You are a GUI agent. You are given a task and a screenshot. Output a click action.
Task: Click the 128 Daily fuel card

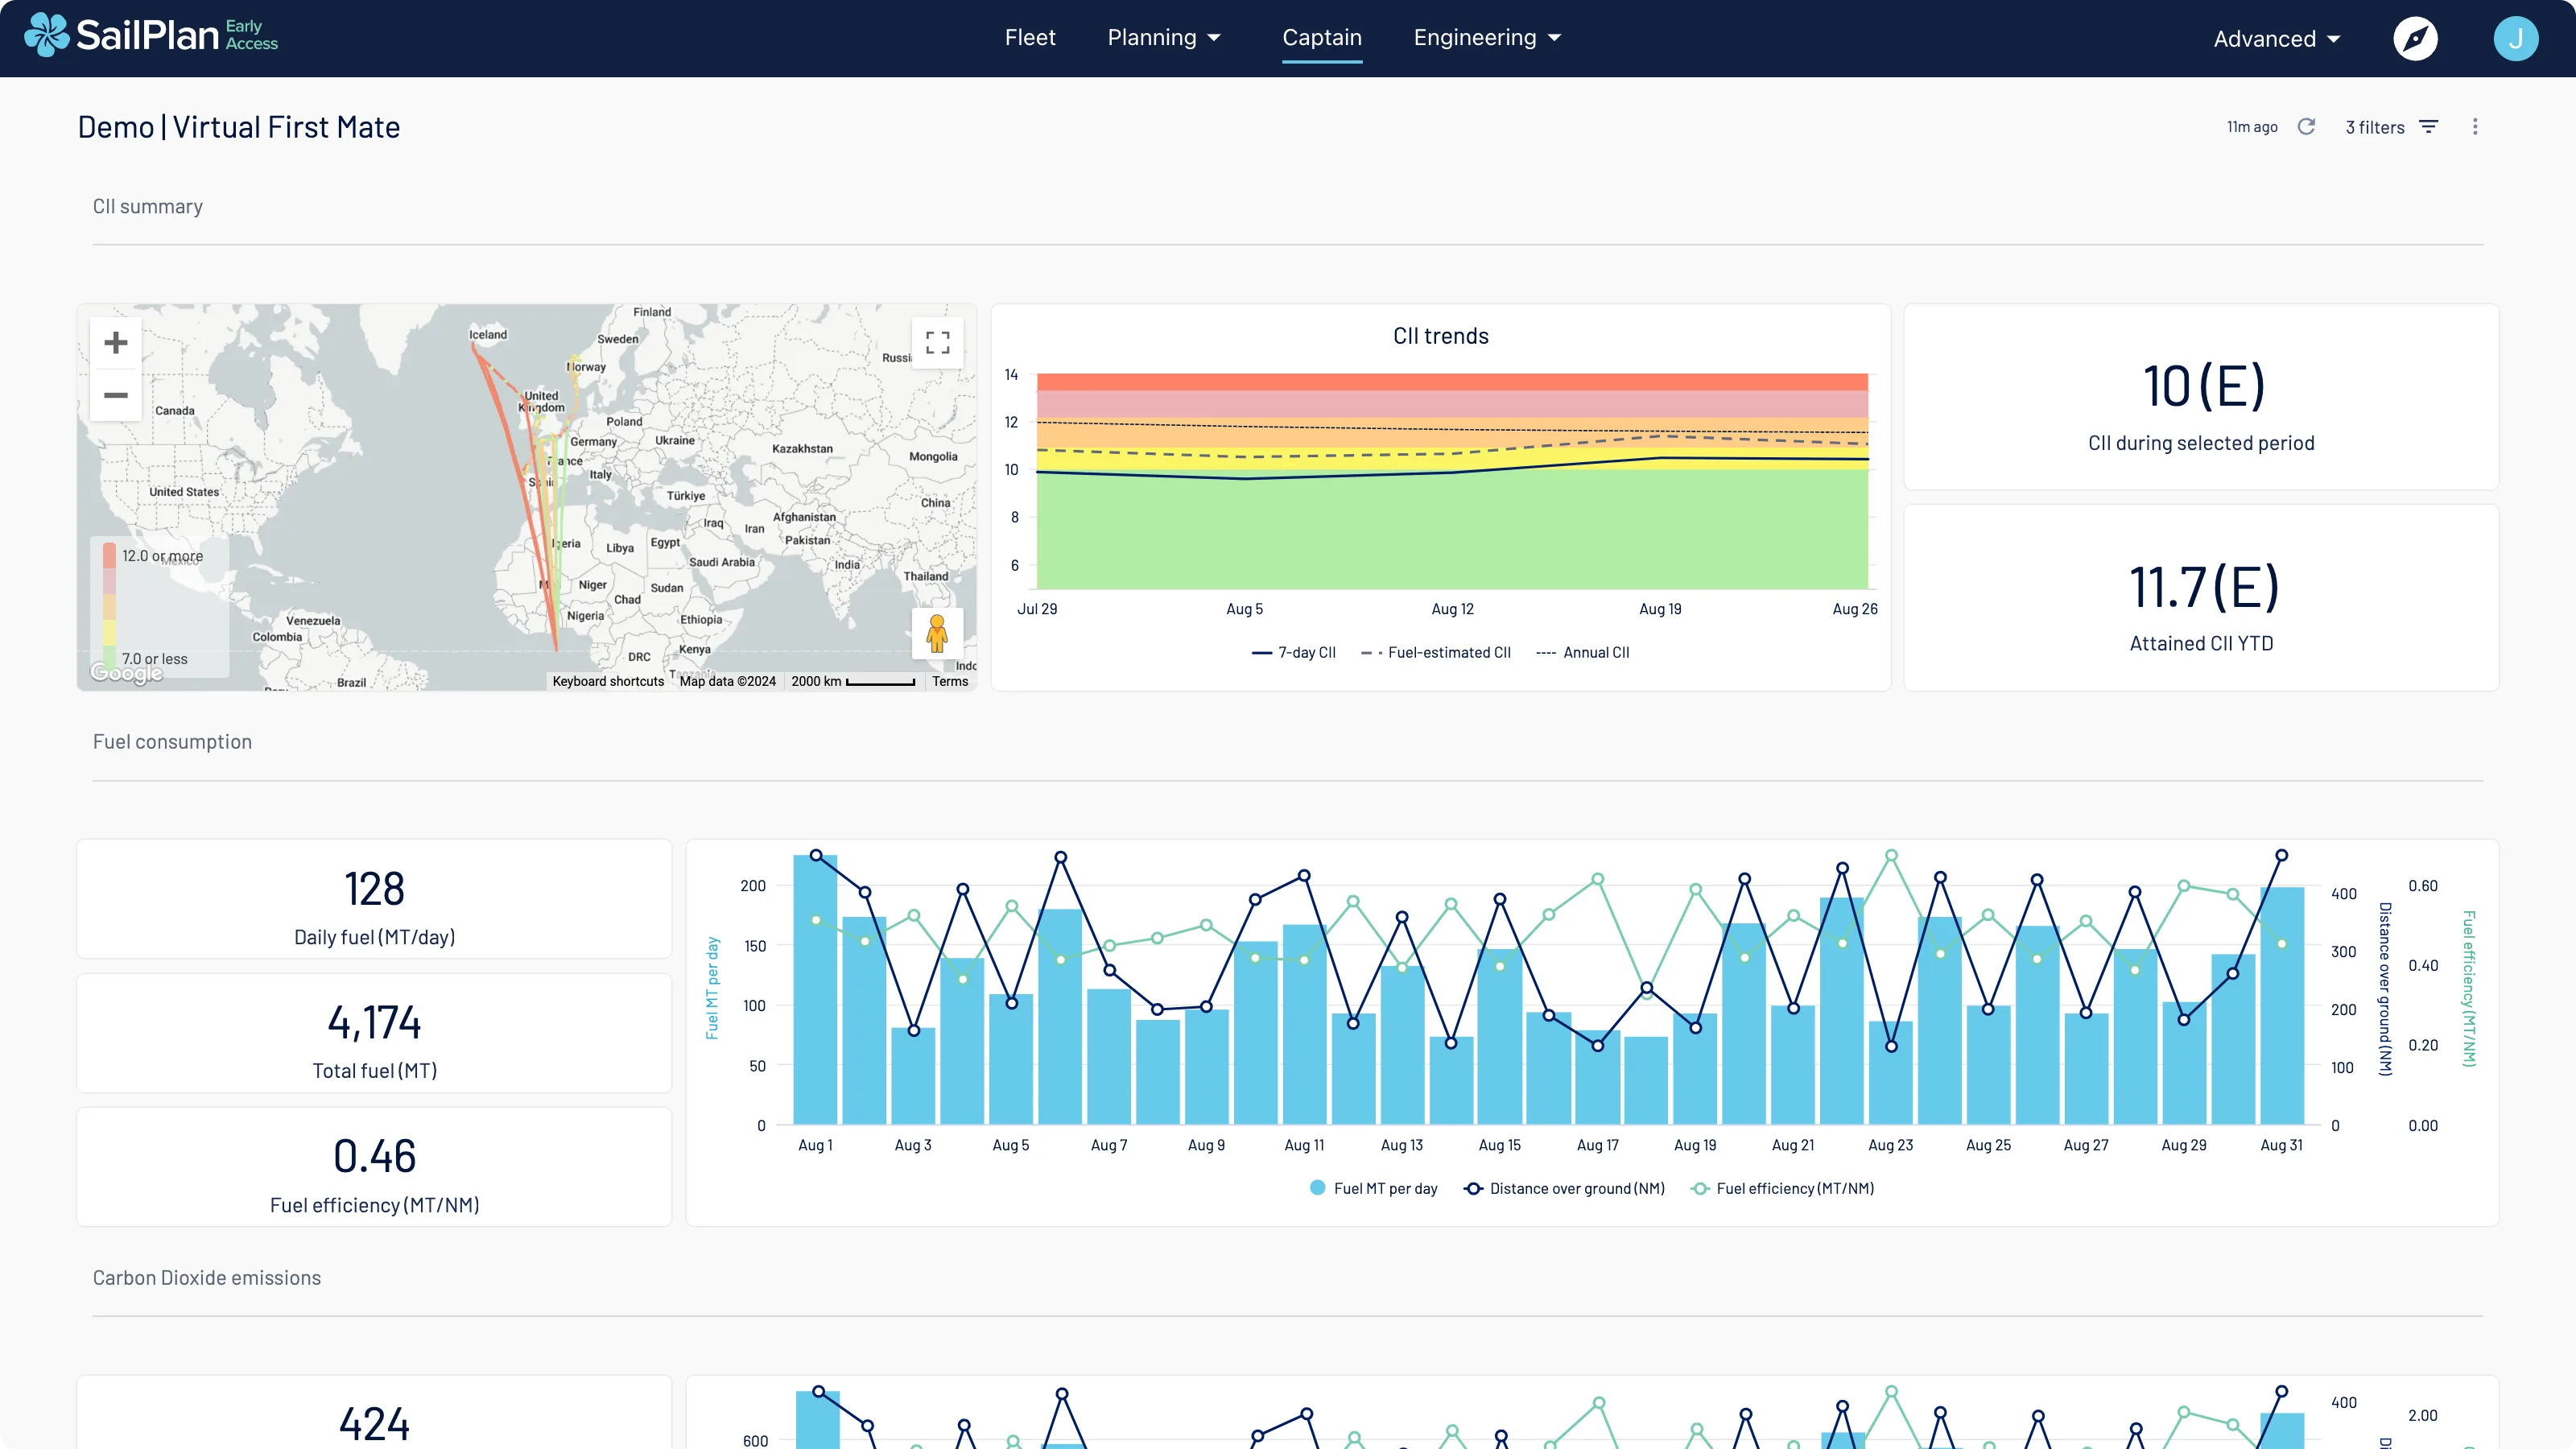click(374, 899)
